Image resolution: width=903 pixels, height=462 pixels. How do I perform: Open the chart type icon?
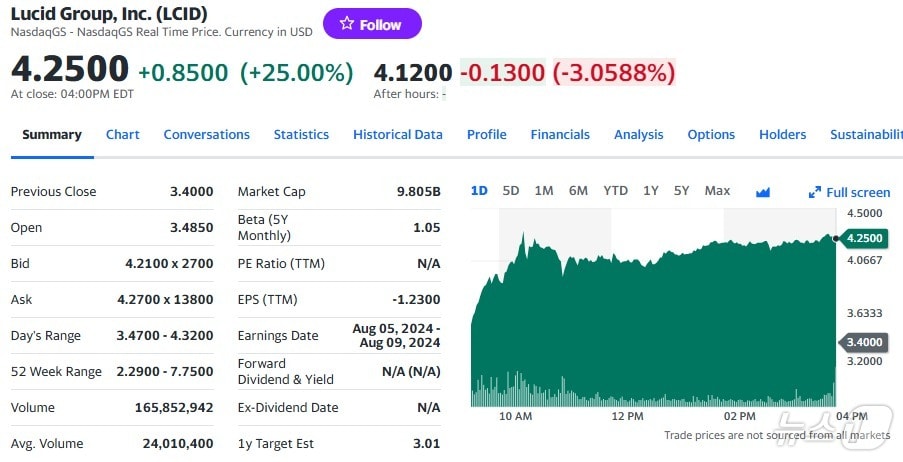[x=763, y=192]
